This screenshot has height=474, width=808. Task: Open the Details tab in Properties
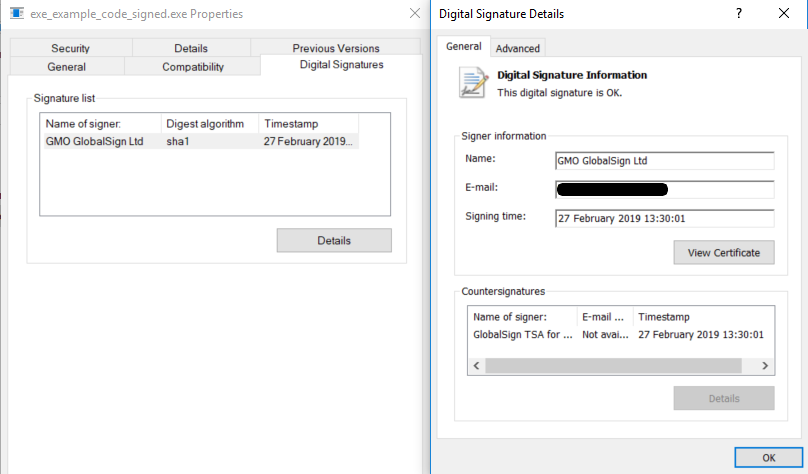(x=191, y=48)
